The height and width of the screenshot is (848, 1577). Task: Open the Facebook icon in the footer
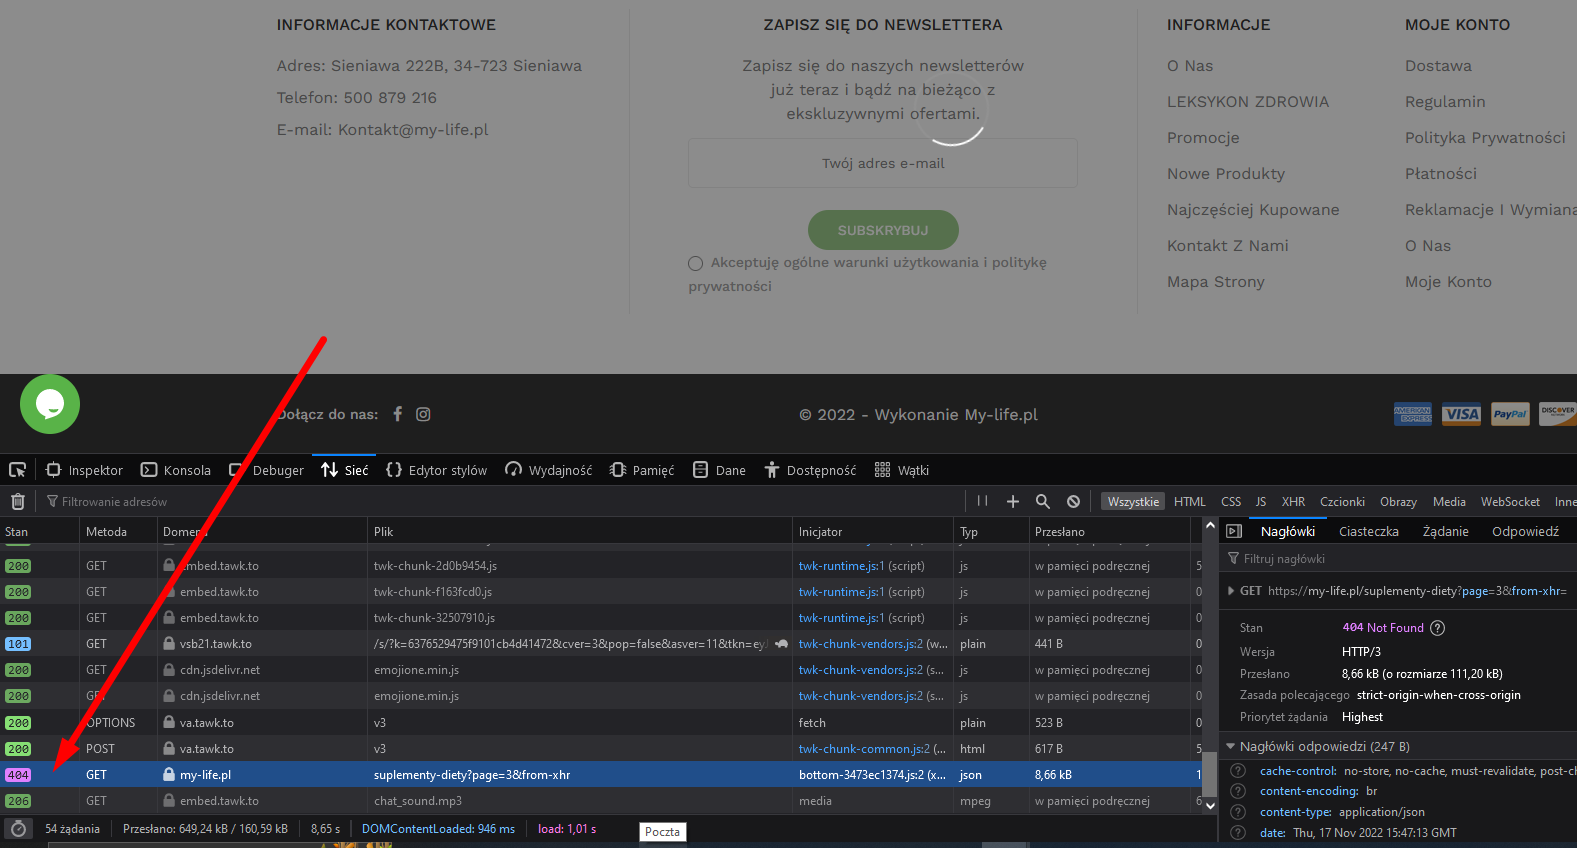[x=397, y=414]
